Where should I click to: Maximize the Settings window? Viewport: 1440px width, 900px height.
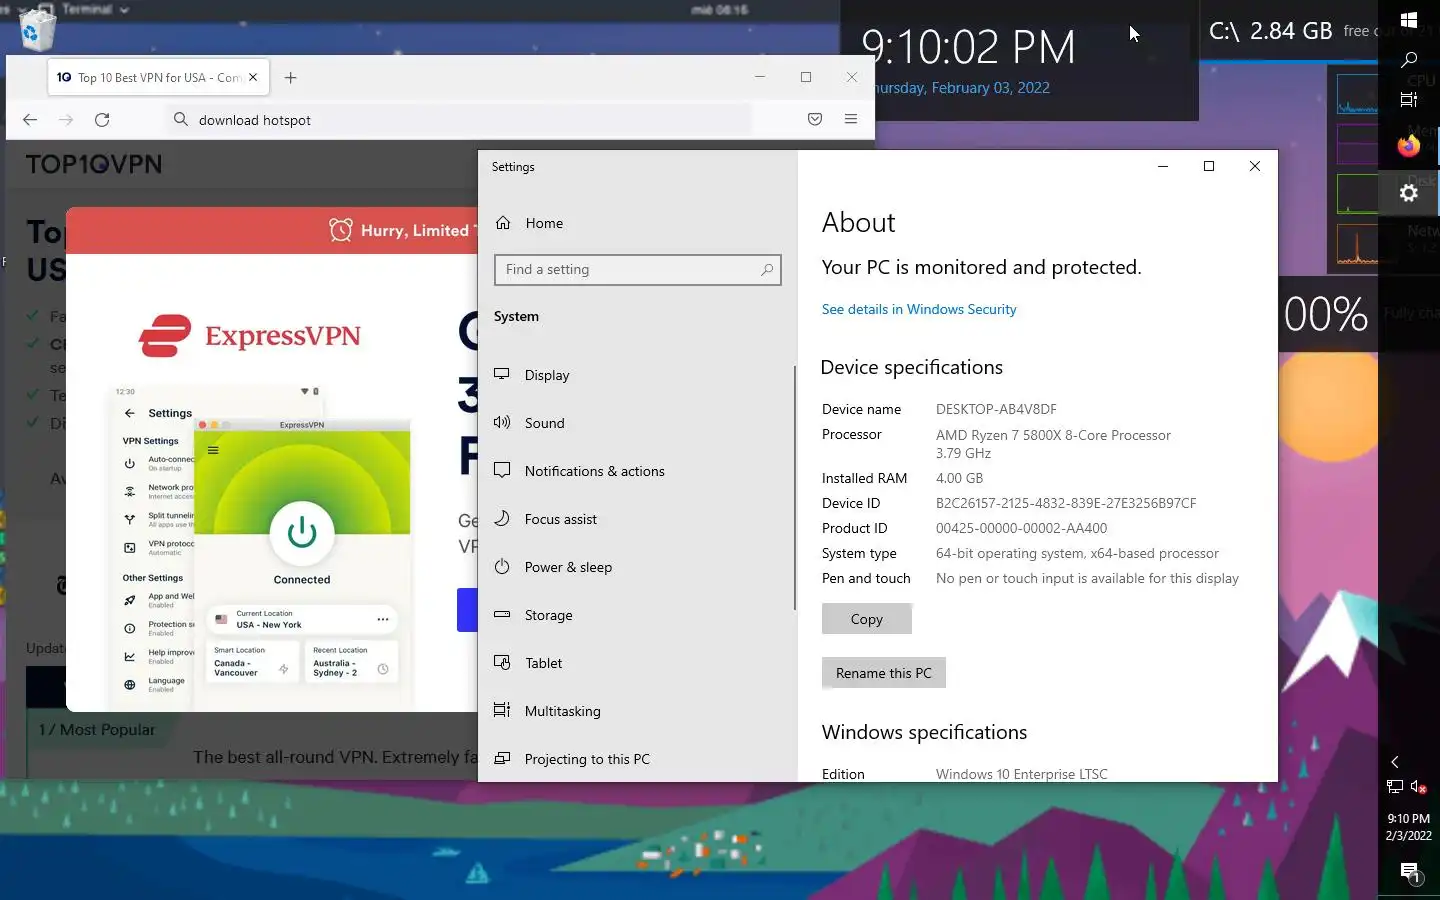tap(1209, 166)
